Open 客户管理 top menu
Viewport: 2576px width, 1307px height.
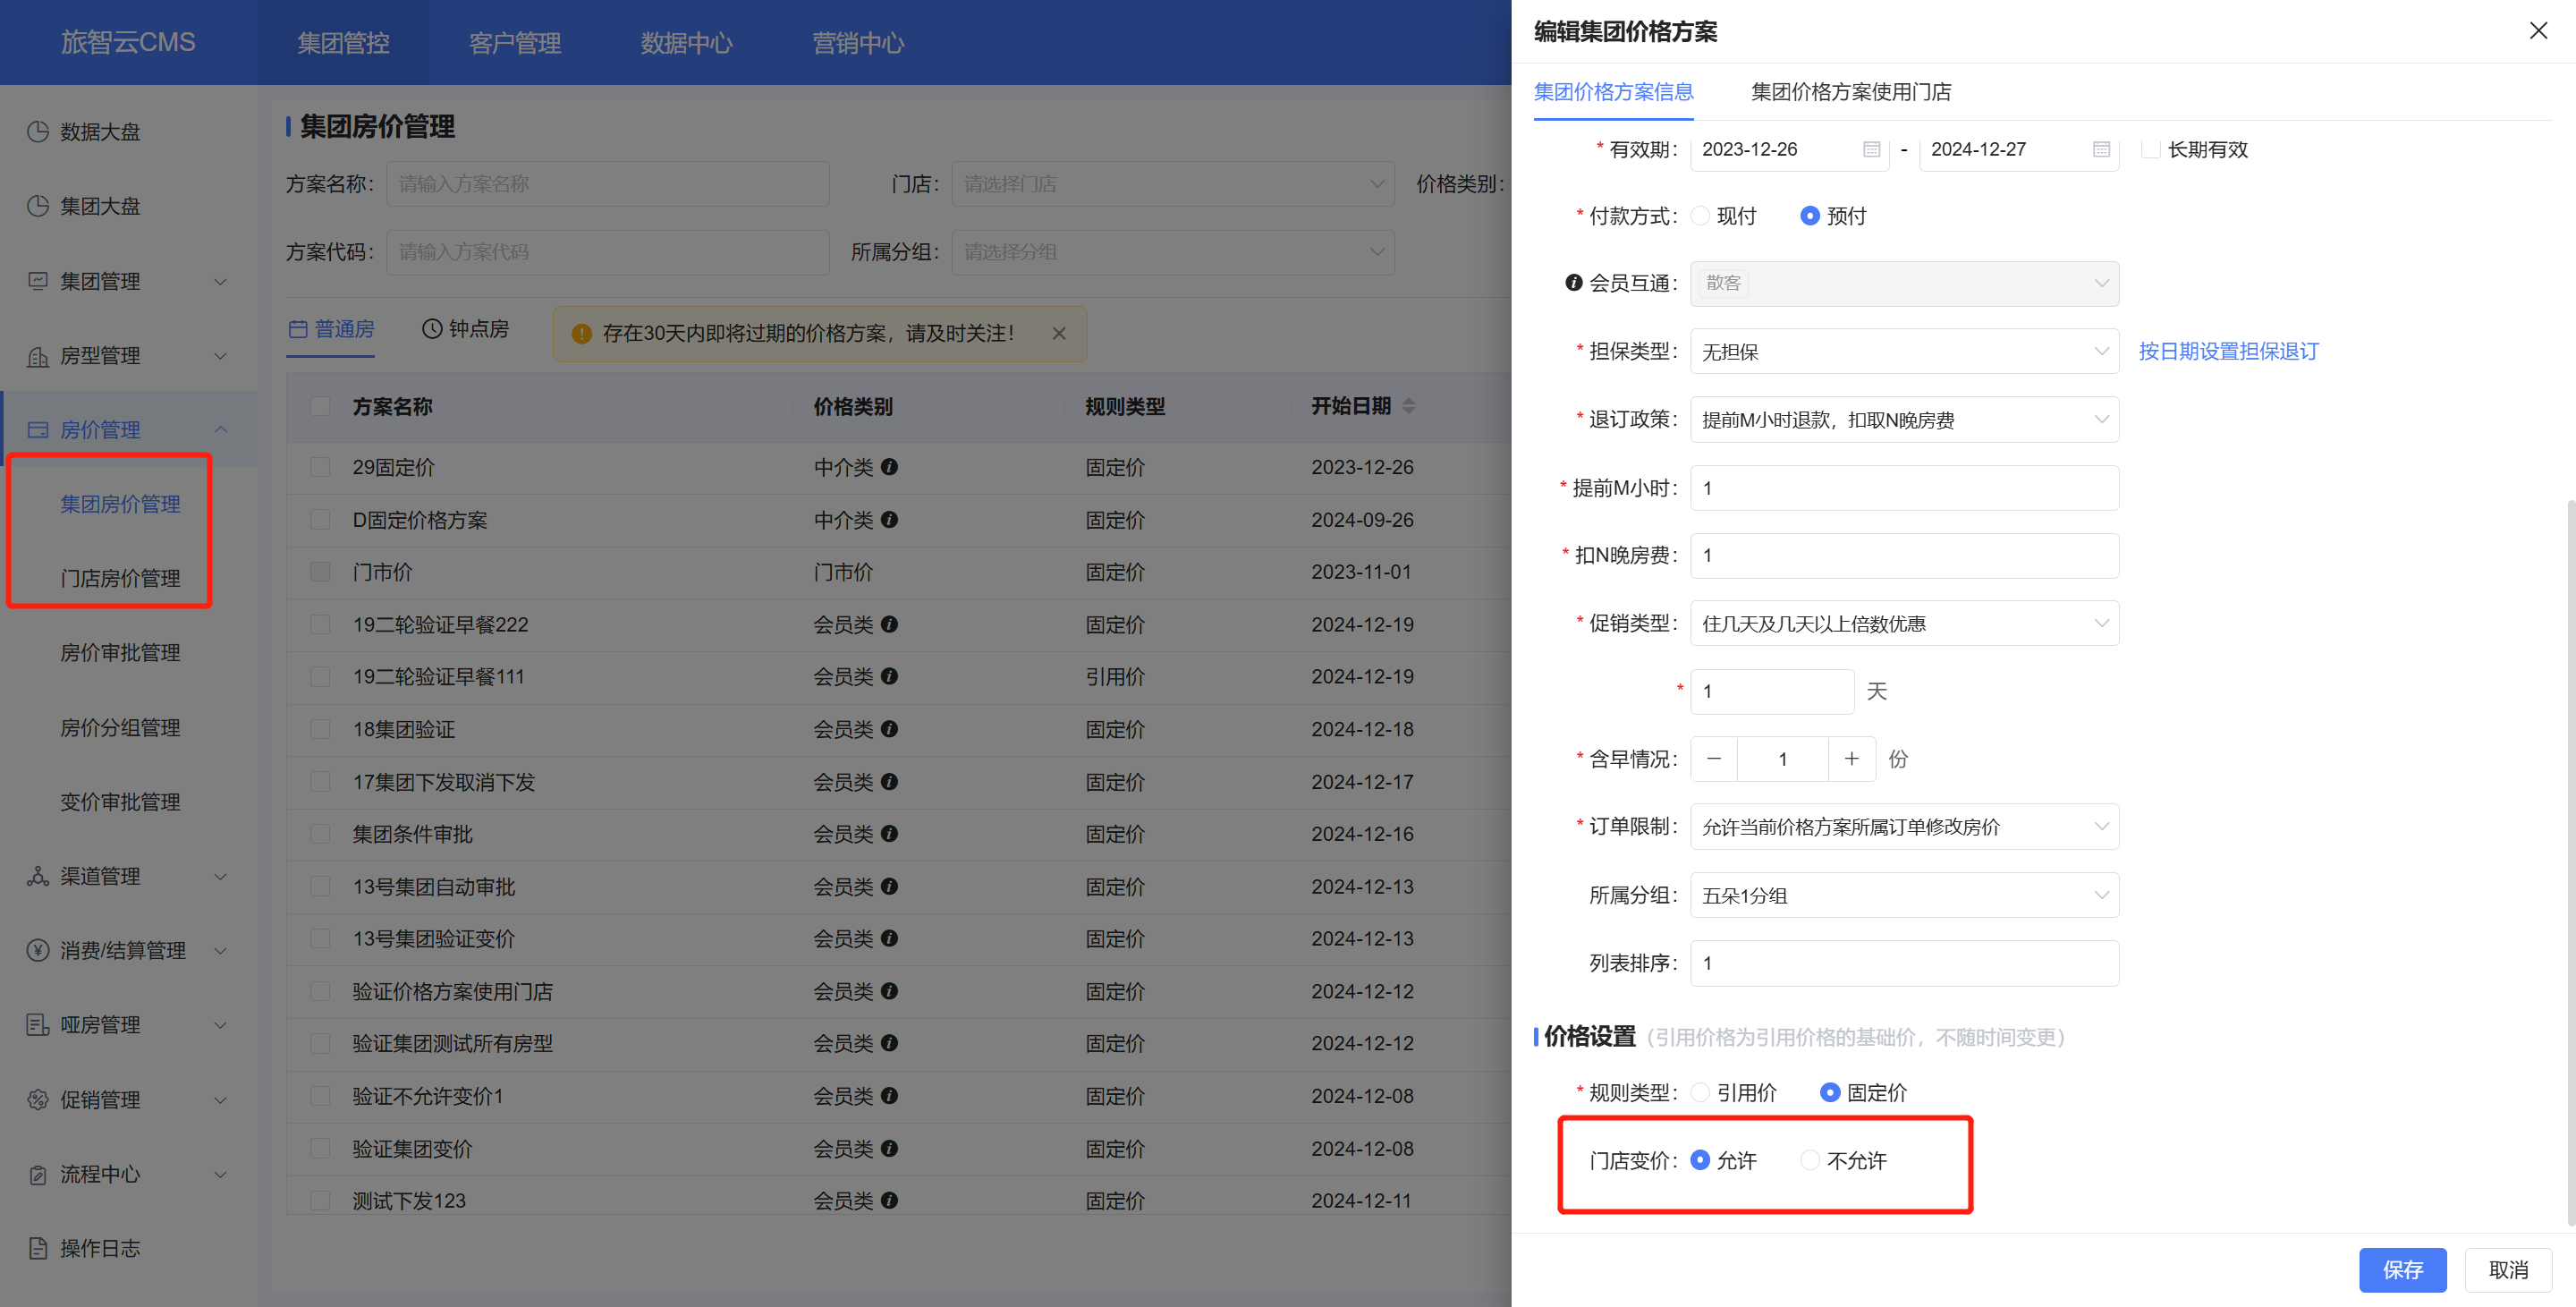coord(515,43)
